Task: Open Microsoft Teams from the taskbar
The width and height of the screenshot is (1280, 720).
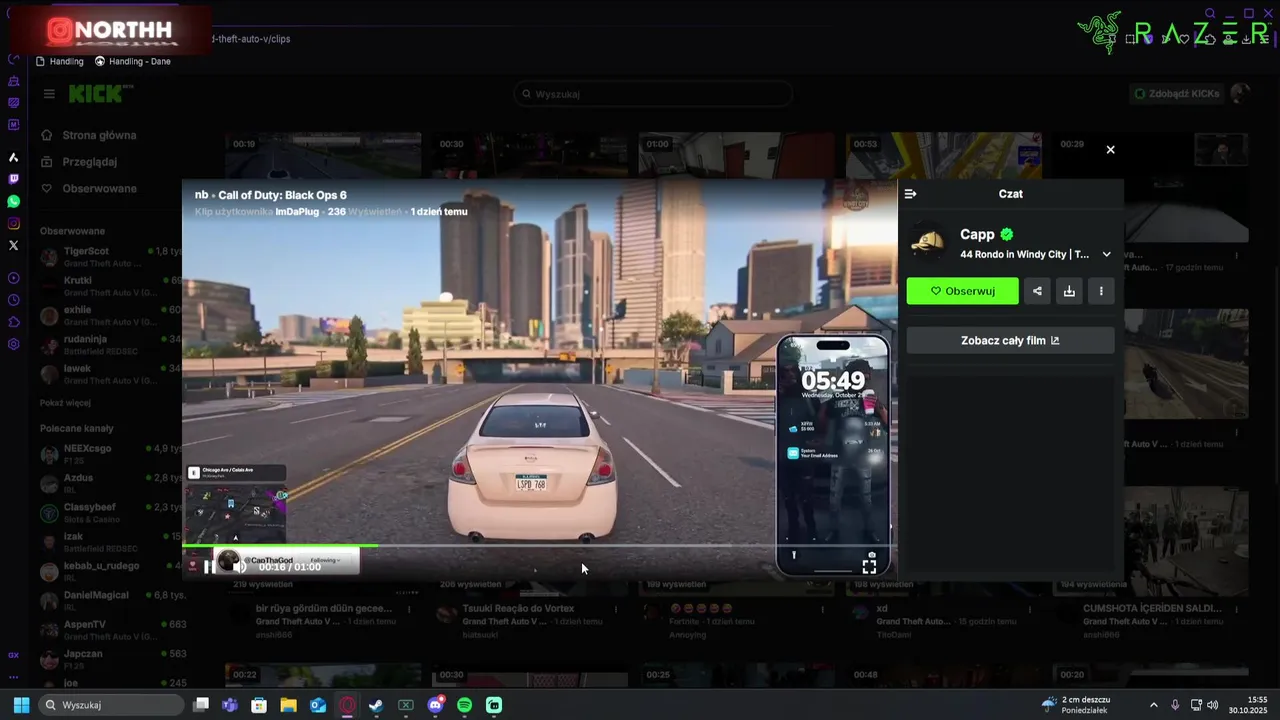Action: (230, 705)
